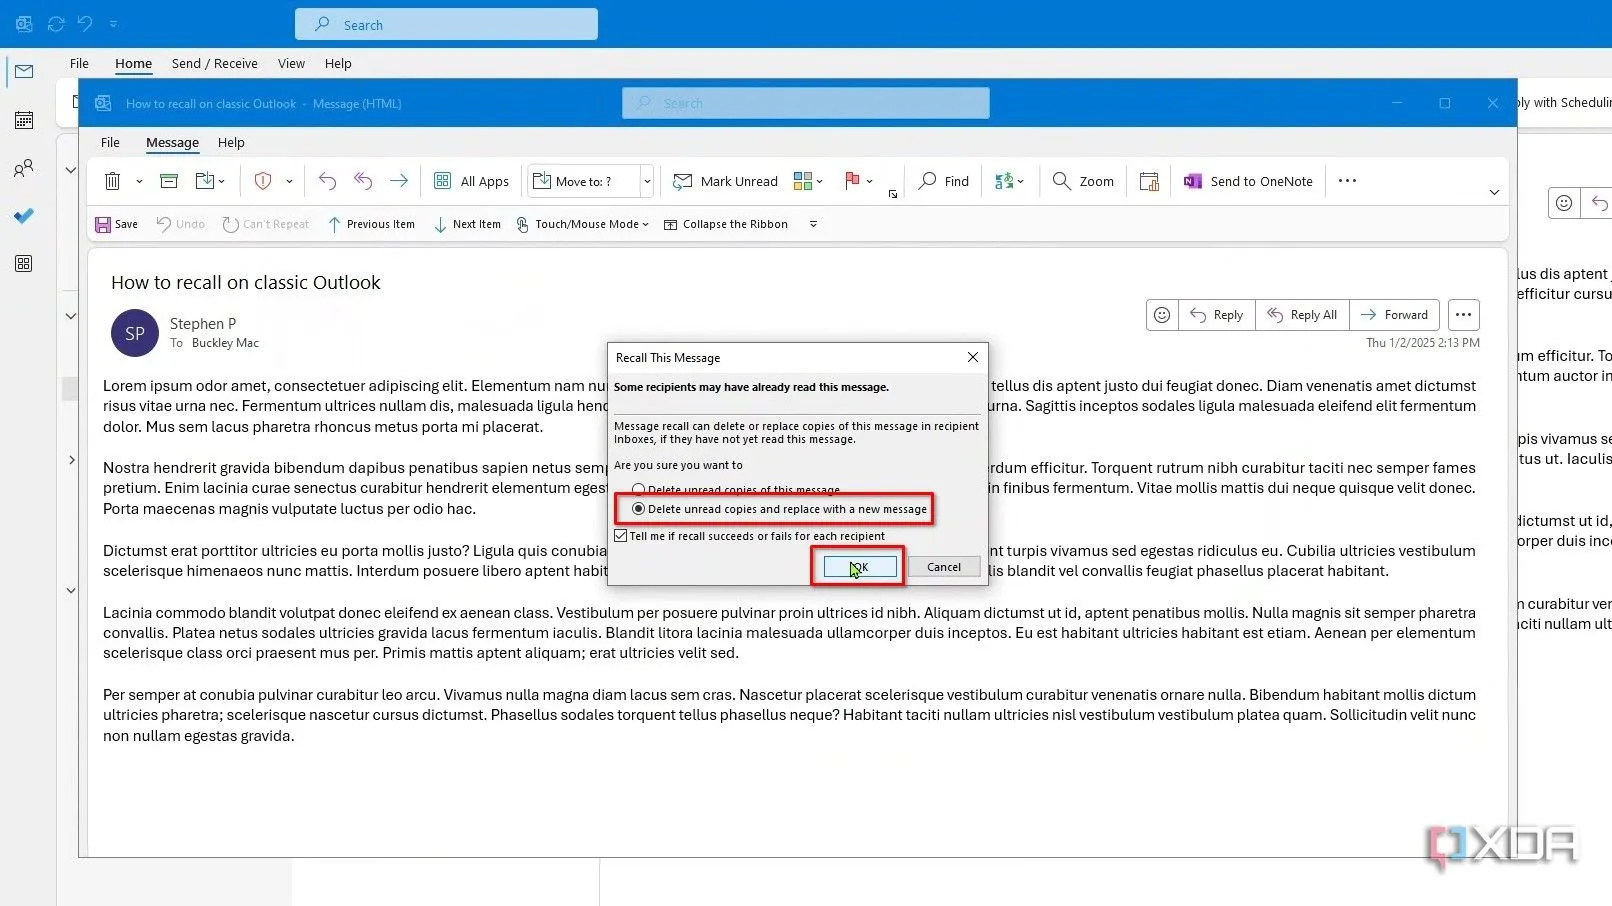Image resolution: width=1612 pixels, height=906 pixels.
Task: Select Delete unread copies and replace option
Action: 779,509
